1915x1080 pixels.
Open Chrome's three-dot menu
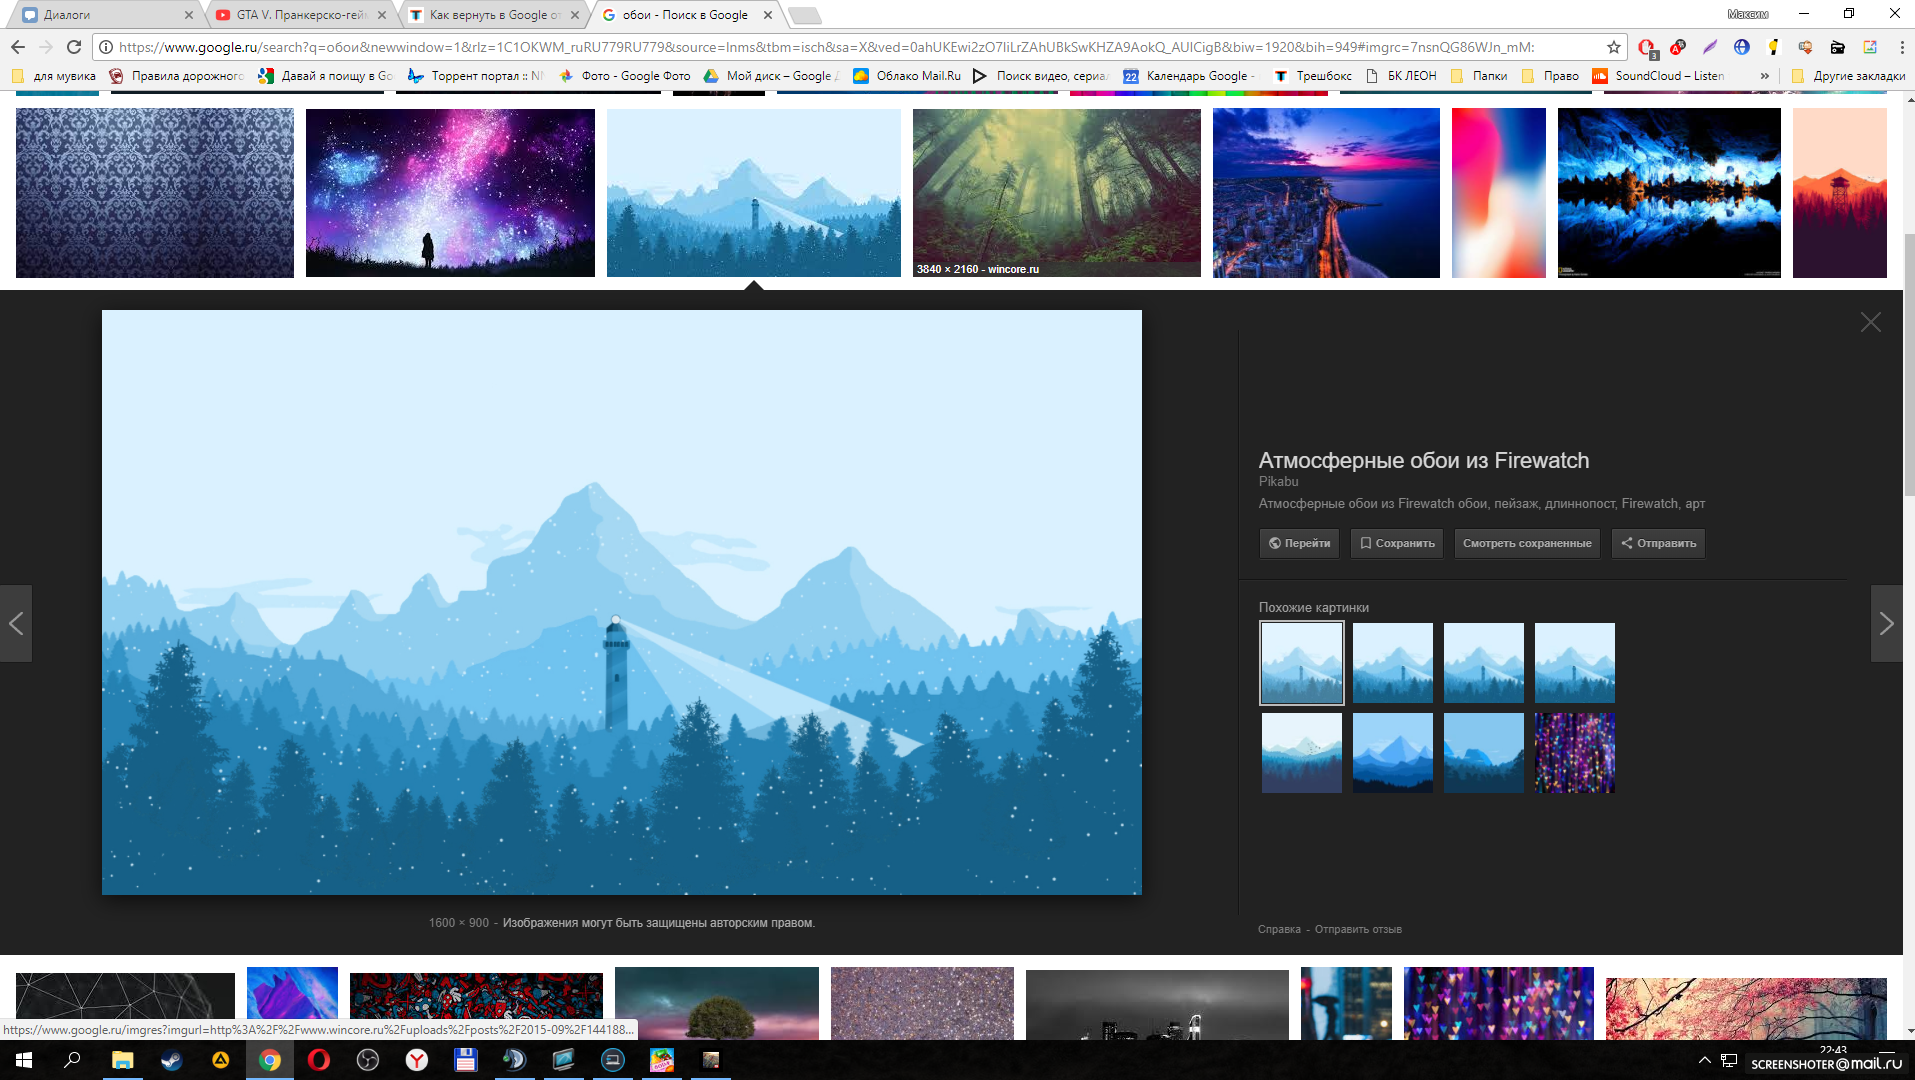1901,47
